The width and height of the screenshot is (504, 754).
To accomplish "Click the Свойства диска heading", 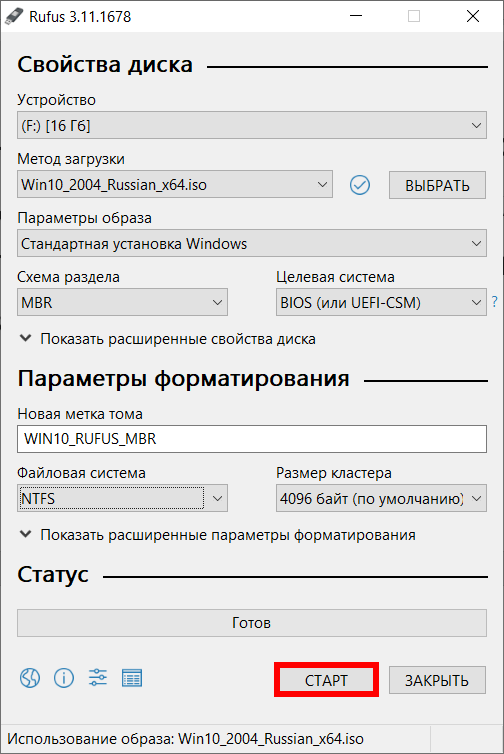I will [105, 64].
